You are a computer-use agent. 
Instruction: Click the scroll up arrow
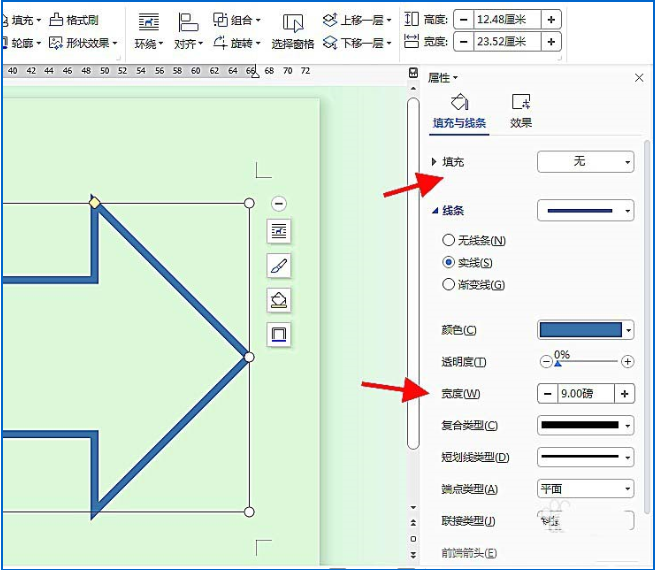point(413,89)
